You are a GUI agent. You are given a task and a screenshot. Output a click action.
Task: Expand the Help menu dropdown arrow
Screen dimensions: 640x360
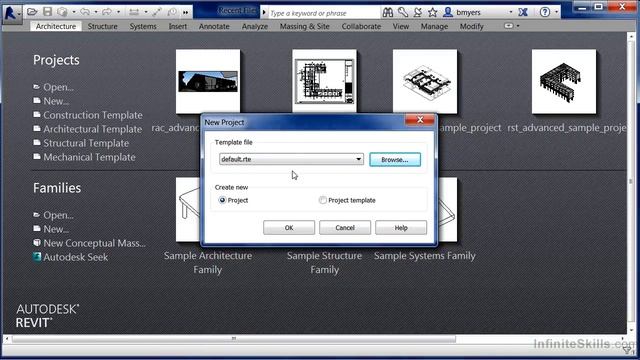(x=556, y=12)
